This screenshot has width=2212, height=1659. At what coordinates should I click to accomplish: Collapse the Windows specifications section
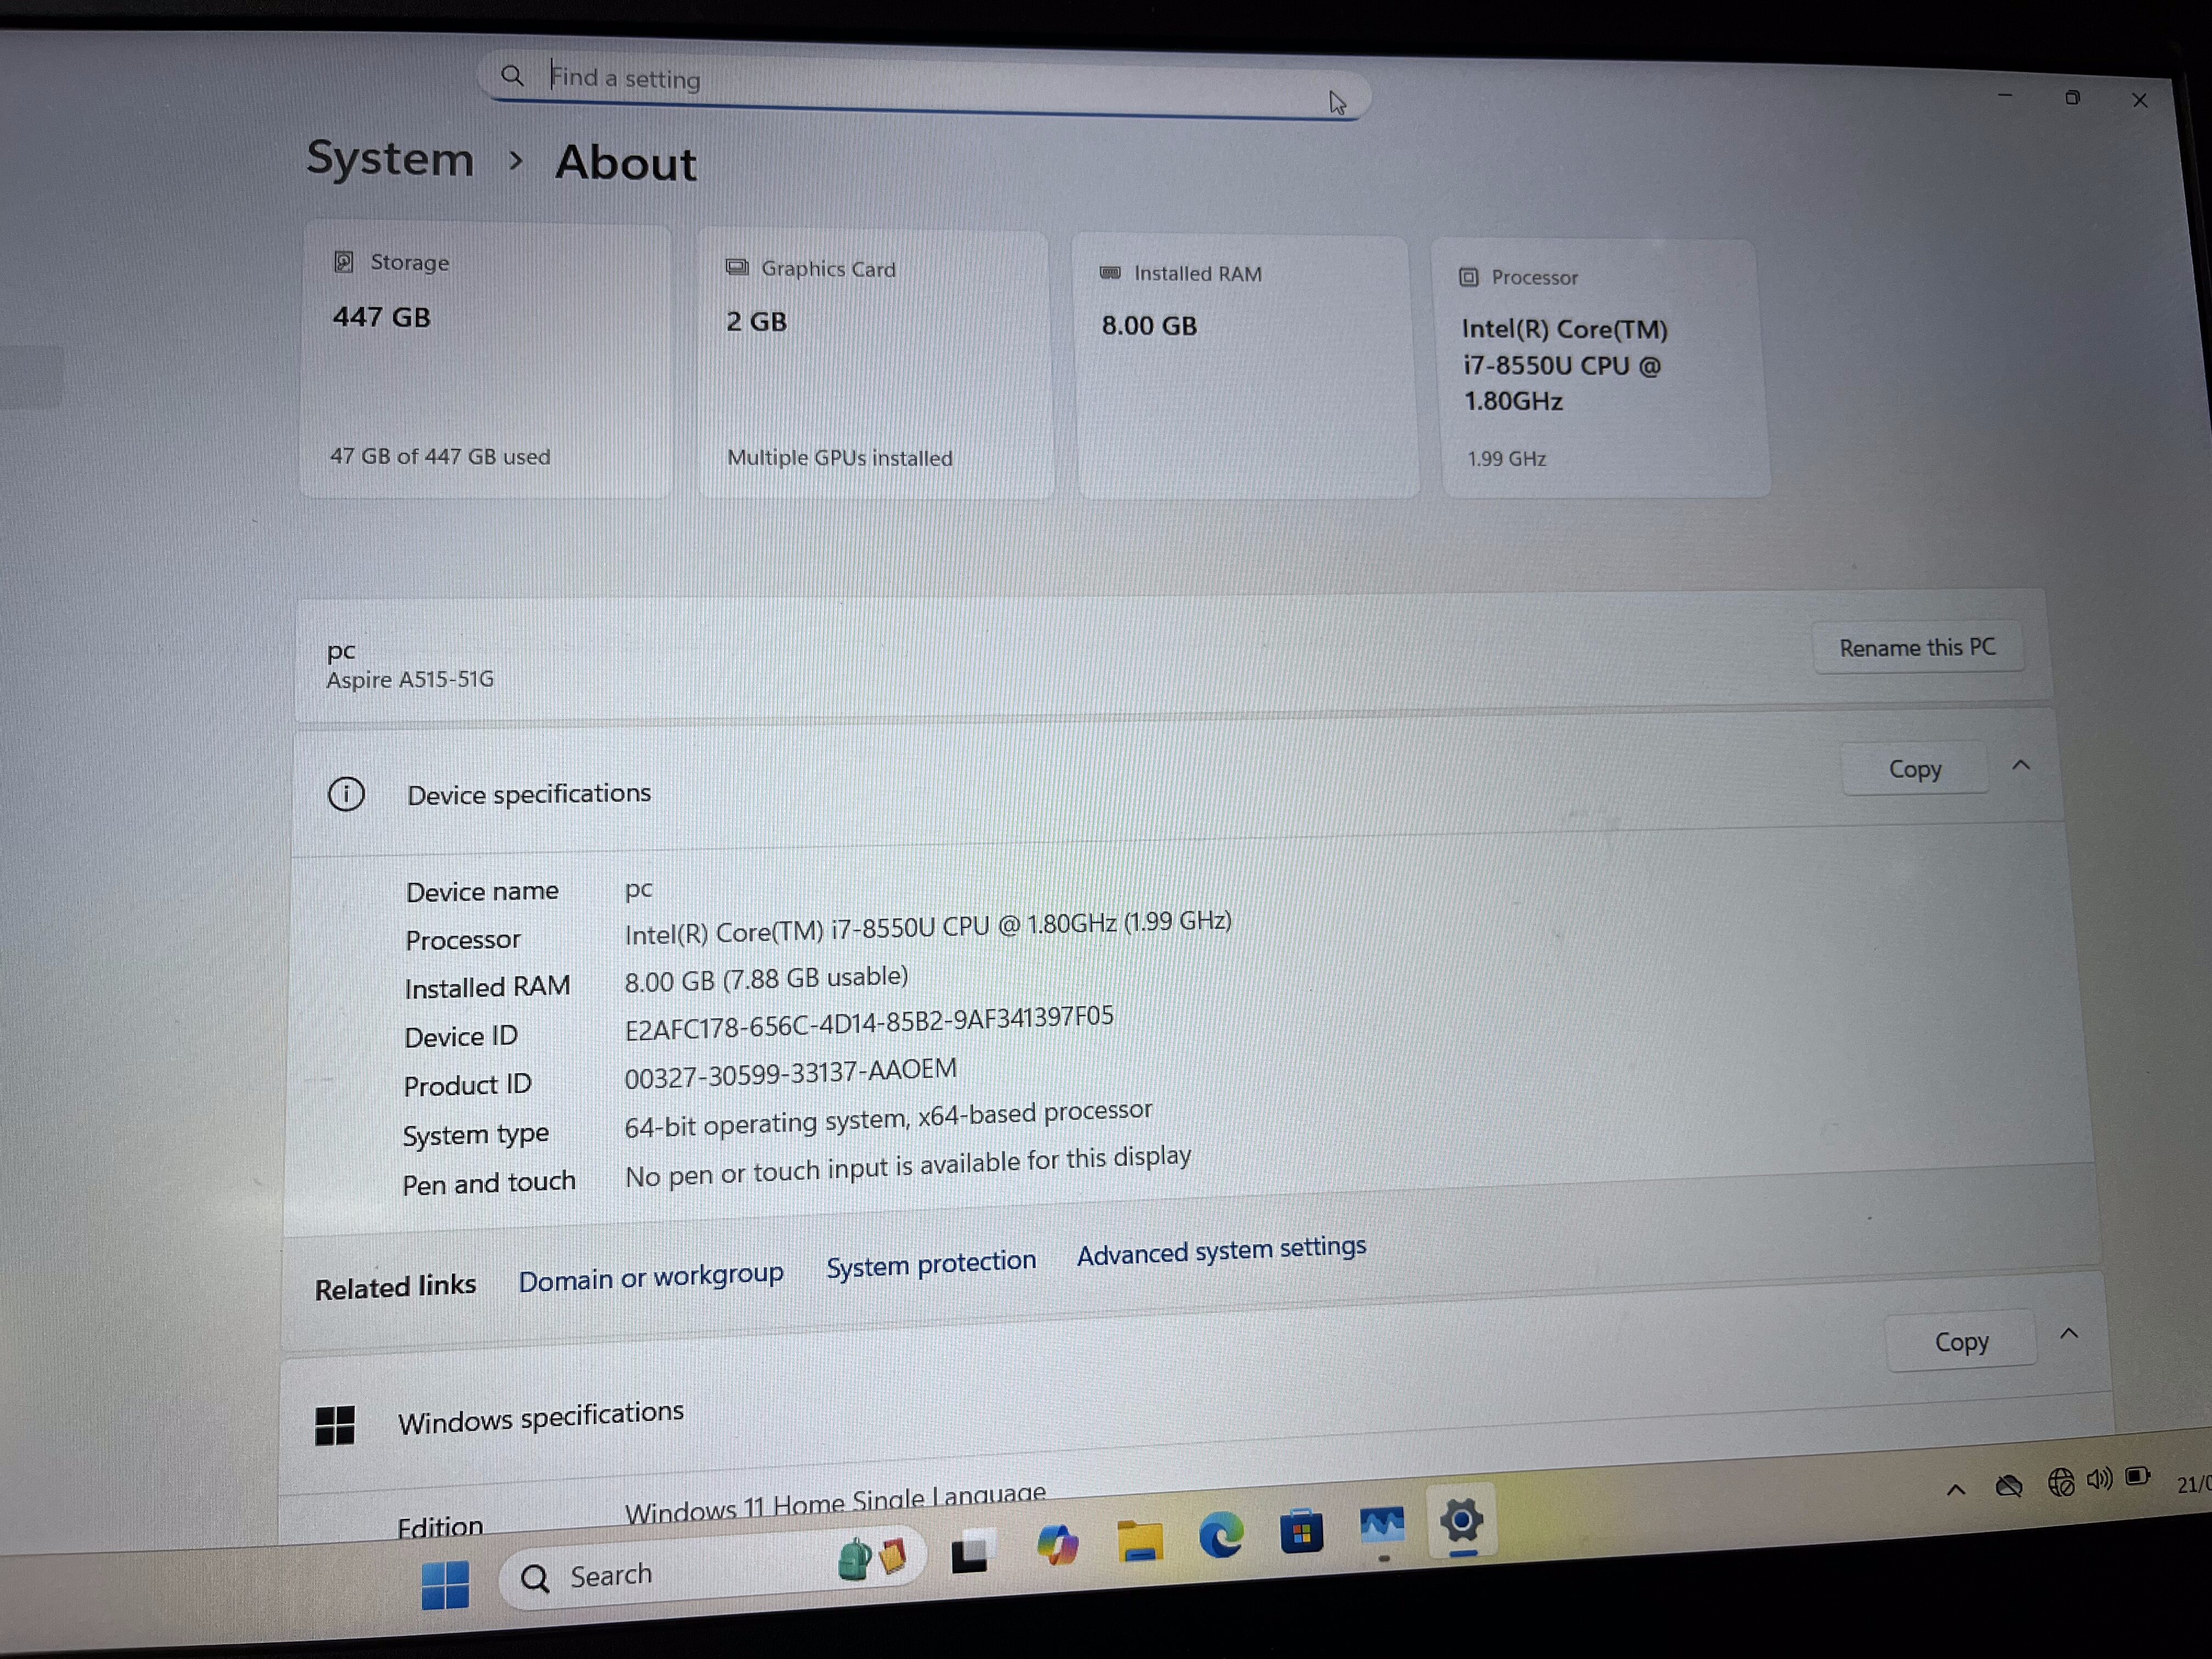[2069, 1333]
